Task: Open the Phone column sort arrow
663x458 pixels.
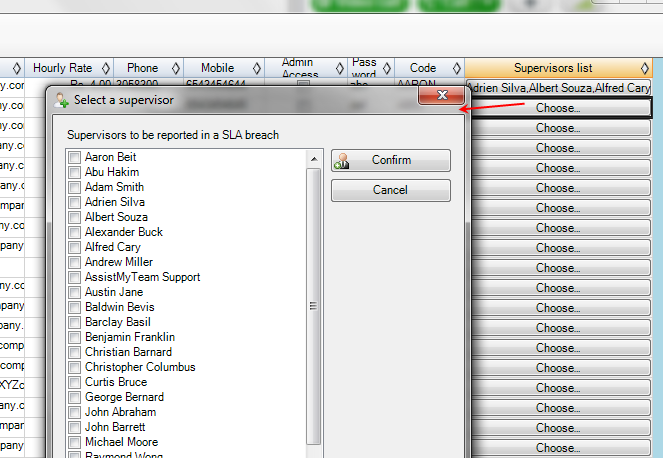Action: tap(176, 68)
